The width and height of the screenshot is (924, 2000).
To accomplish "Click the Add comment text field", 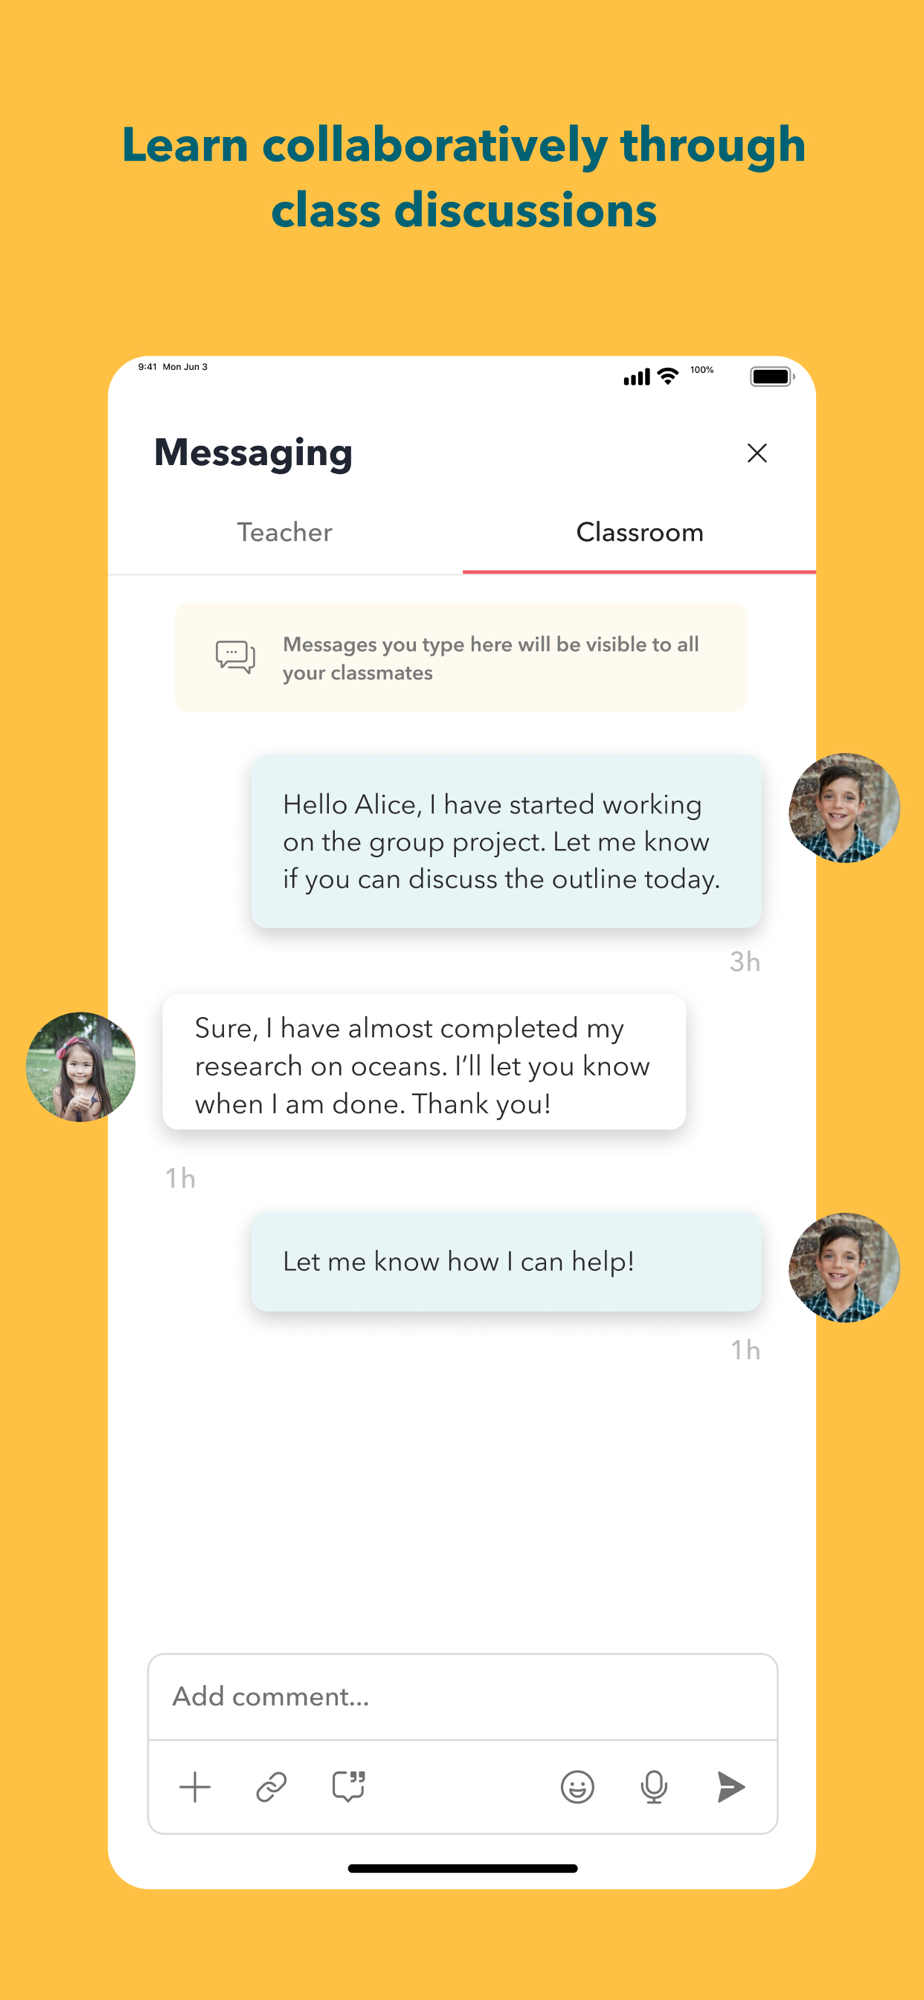I will click(x=463, y=1697).
